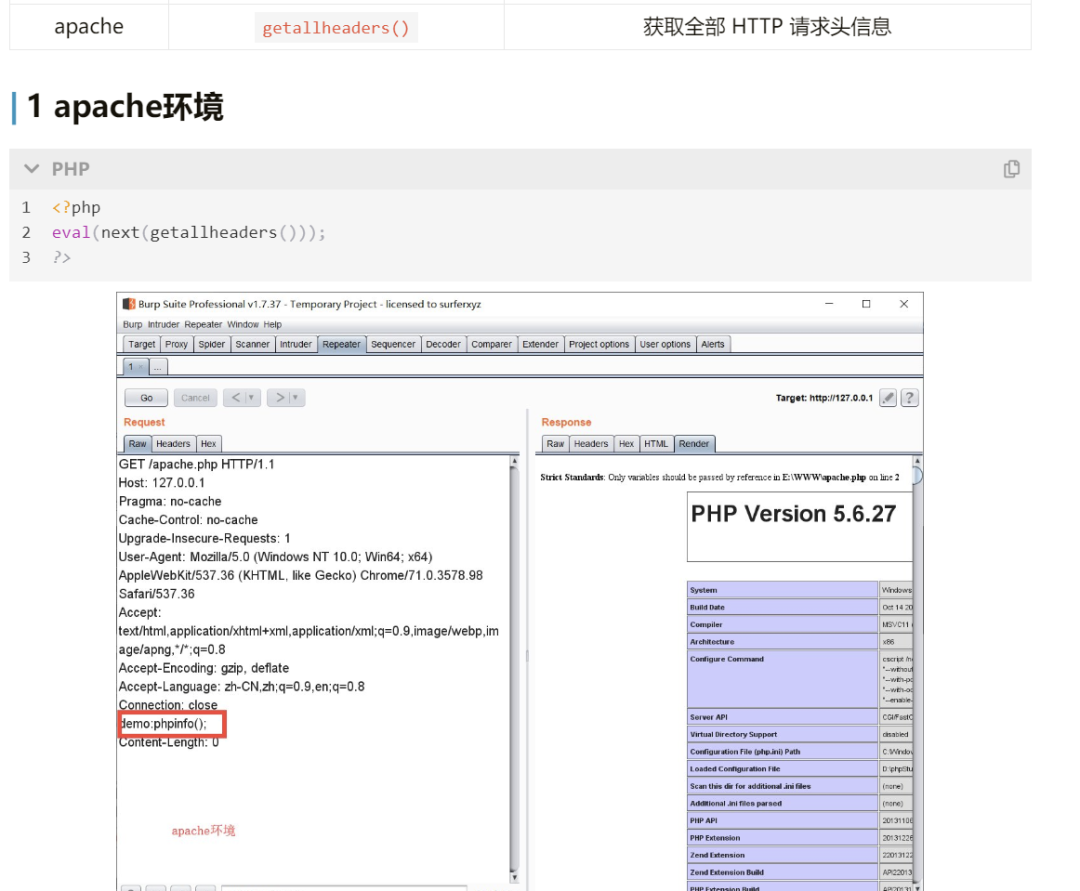Switch to the Target tab

pyautogui.click(x=141, y=344)
